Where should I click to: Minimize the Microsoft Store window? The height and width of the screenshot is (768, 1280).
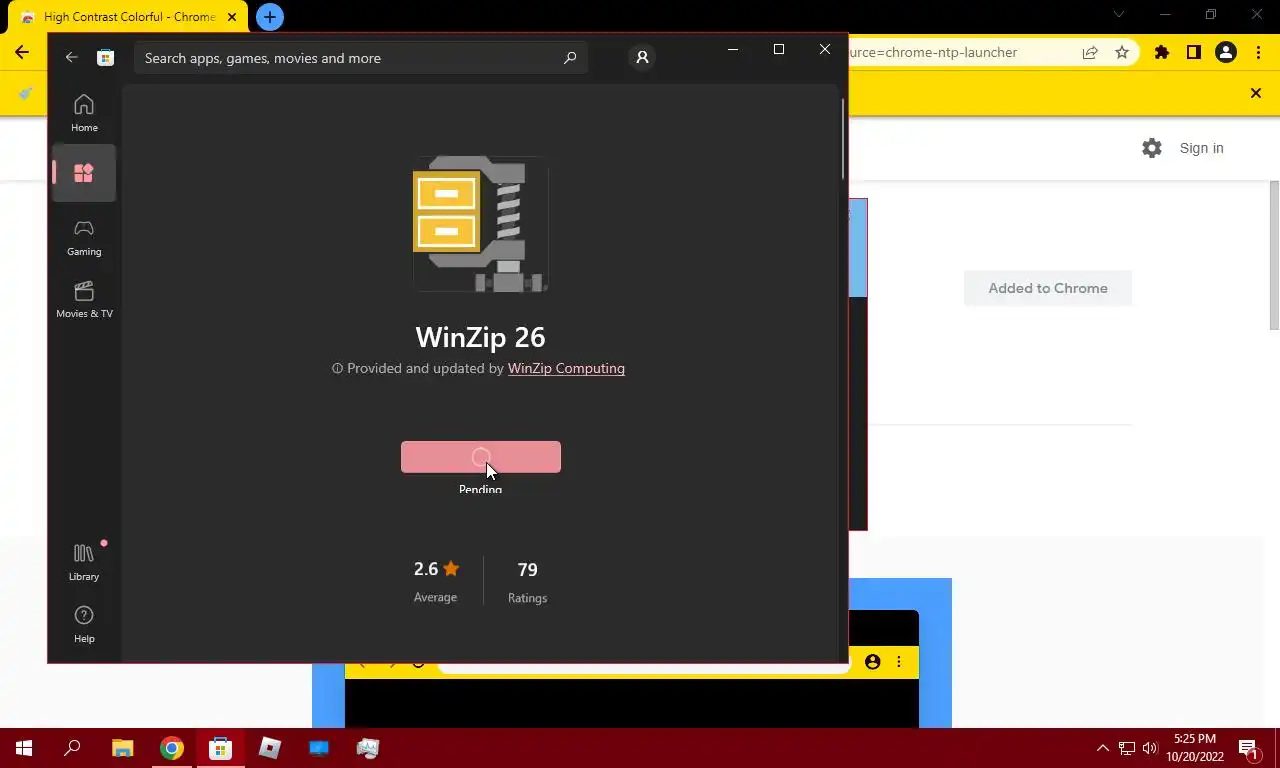tap(733, 49)
